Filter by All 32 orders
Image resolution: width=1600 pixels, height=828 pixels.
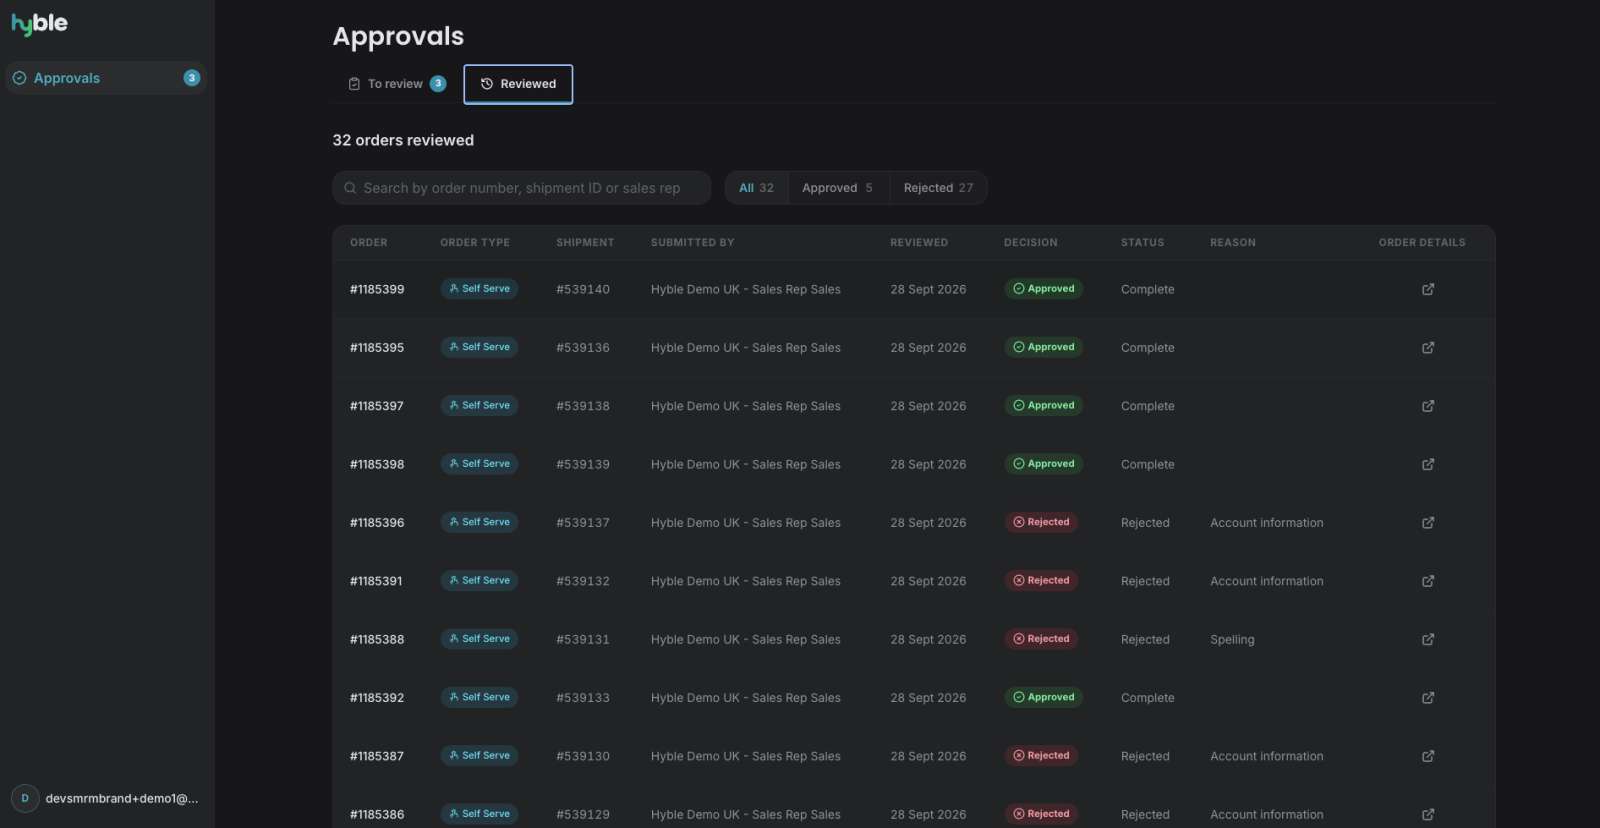756,188
